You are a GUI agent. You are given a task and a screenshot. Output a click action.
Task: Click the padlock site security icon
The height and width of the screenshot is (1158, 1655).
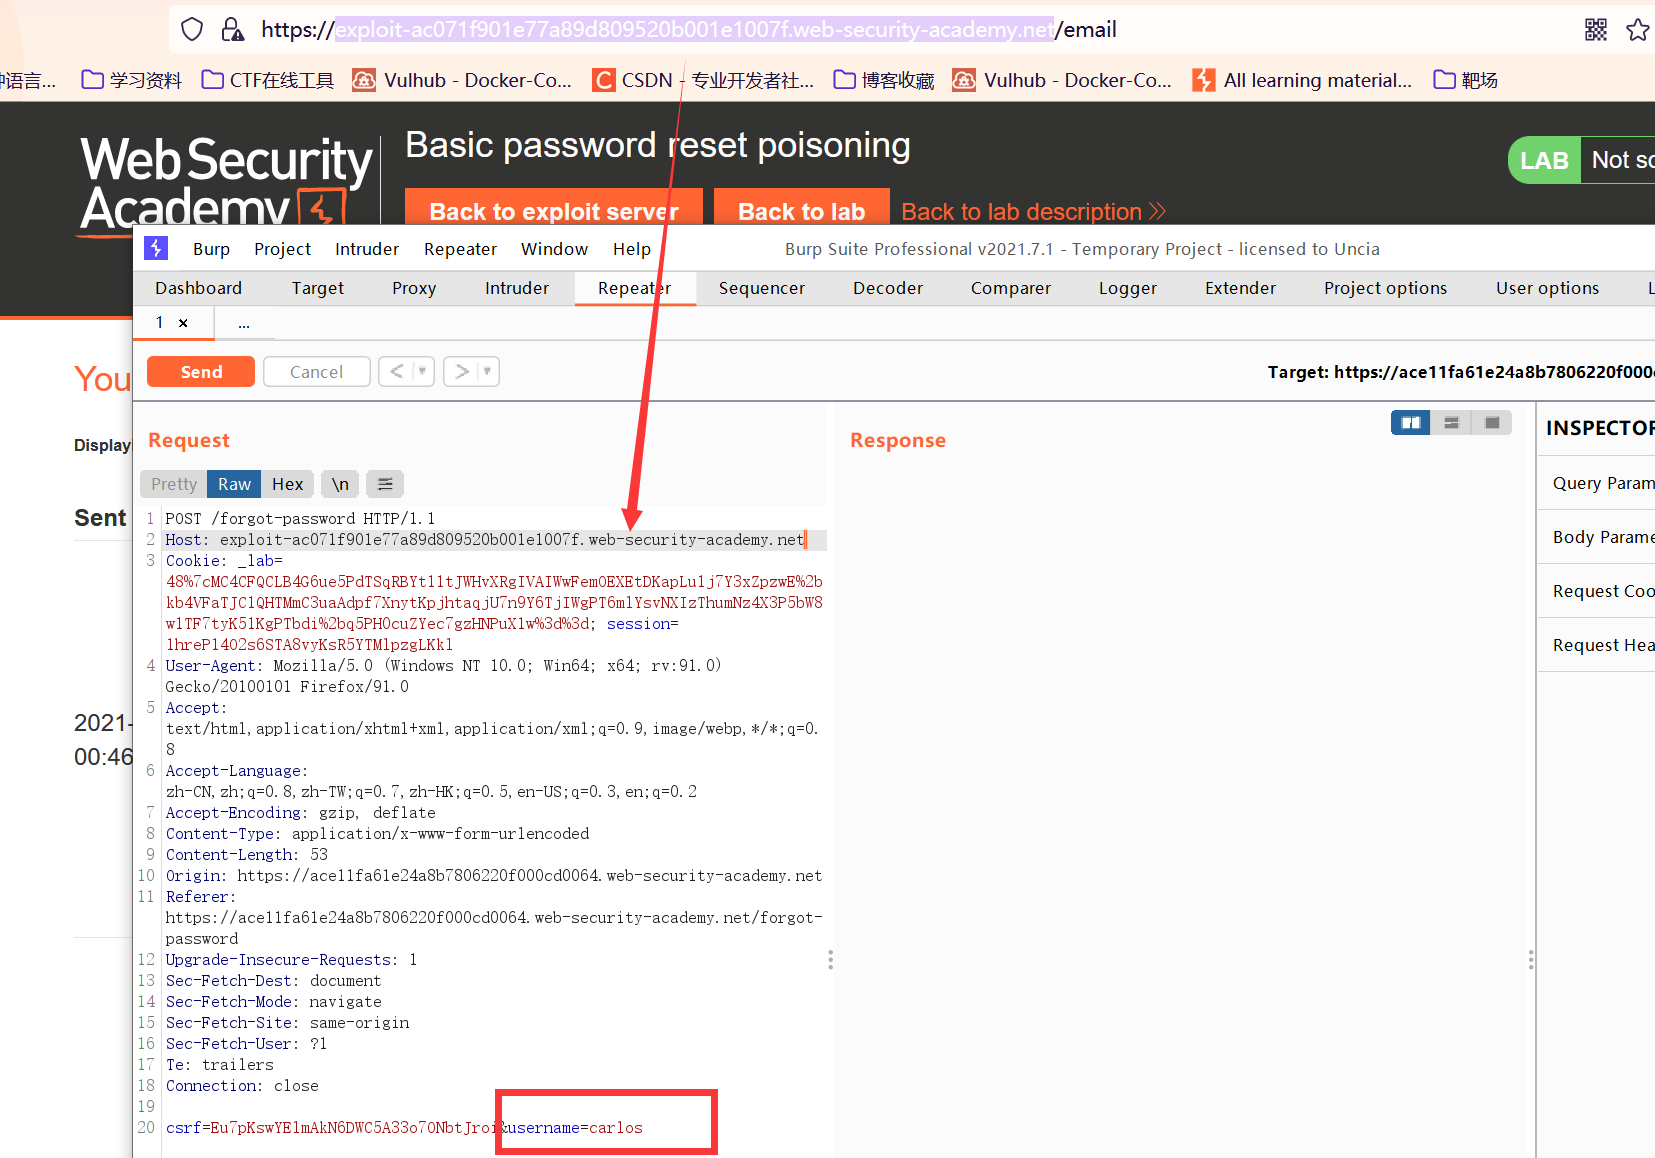(x=232, y=29)
